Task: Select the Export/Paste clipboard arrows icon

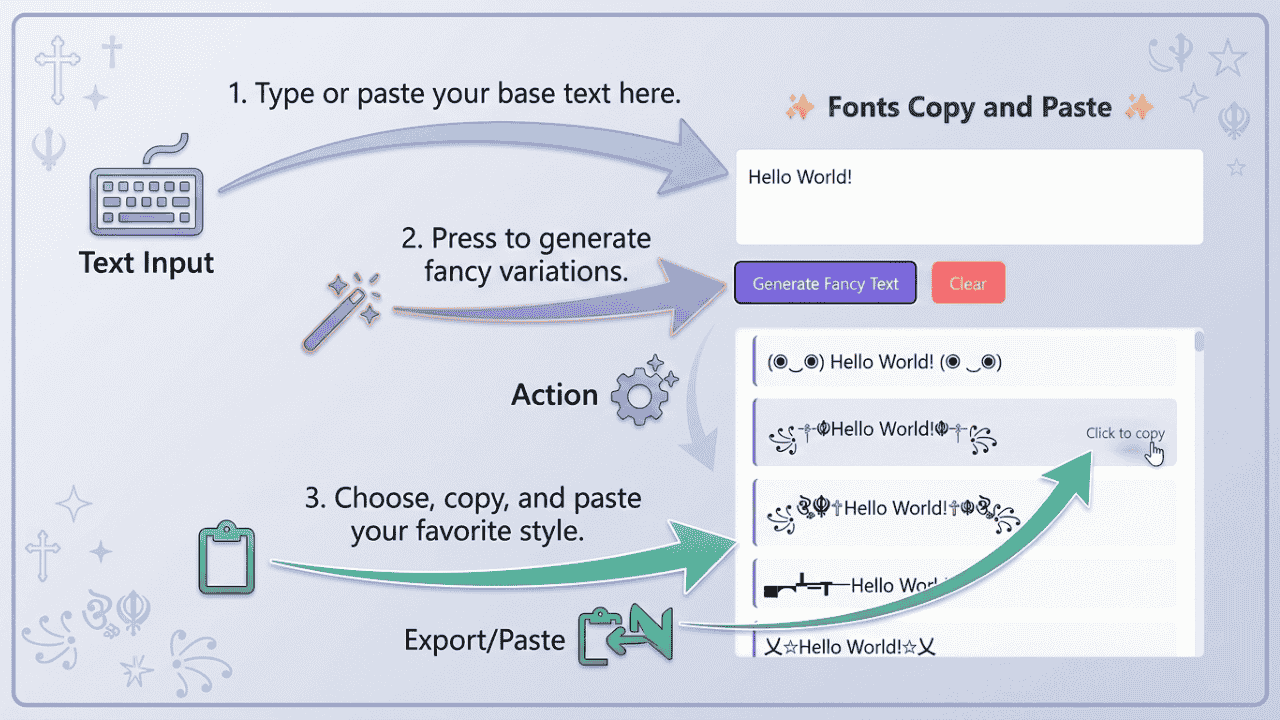Action: coord(629,634)
